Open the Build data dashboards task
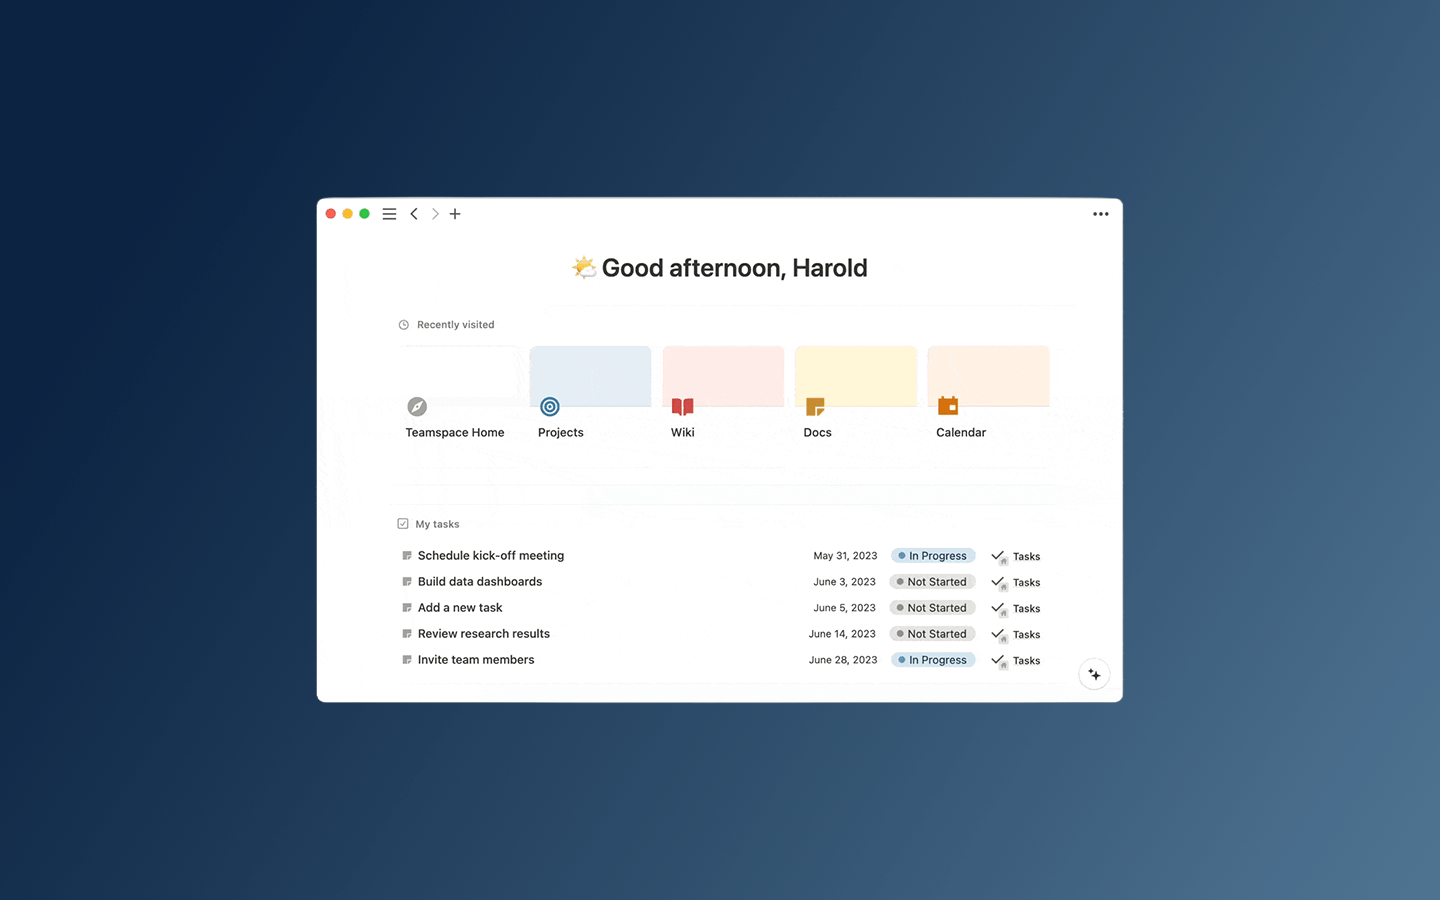This screenshot has height=900, width=1440. (x=479, y=582)
